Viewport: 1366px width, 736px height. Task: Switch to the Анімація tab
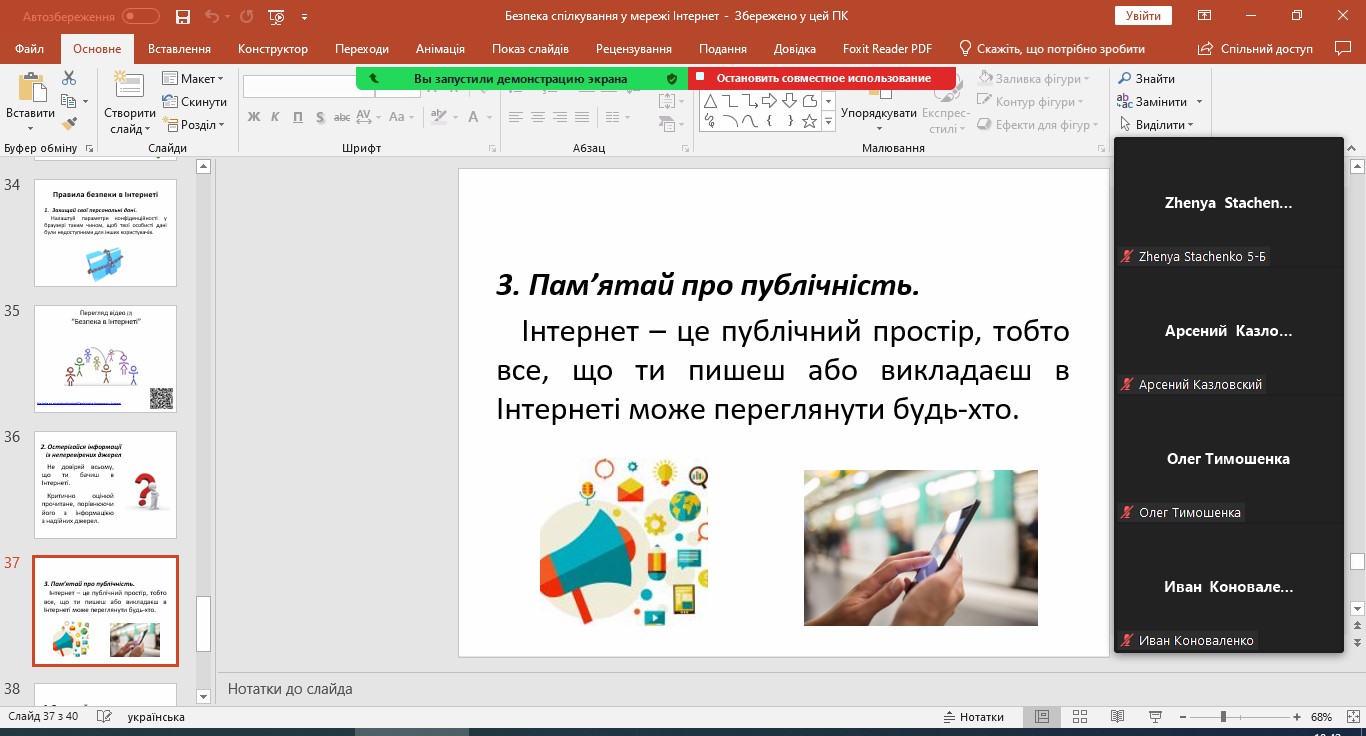click(440, 49)
